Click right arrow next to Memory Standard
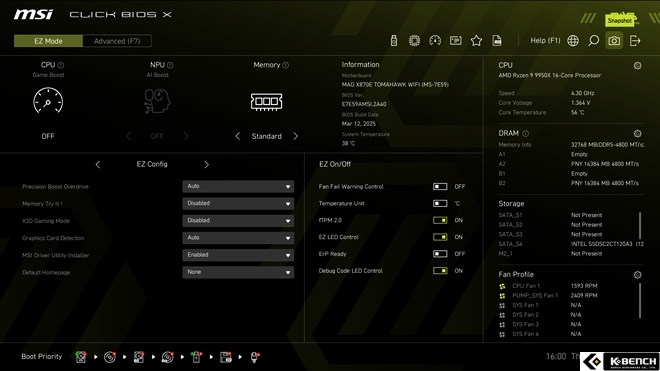660x371 pixels. (x=295, y=136)
